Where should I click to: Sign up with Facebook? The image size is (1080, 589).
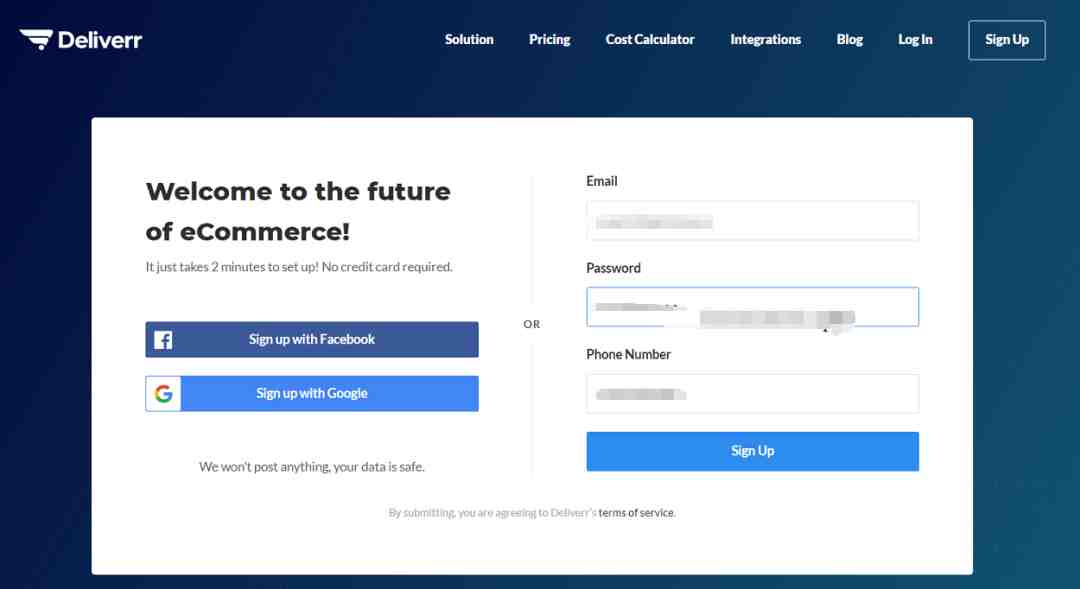[312, 340]
